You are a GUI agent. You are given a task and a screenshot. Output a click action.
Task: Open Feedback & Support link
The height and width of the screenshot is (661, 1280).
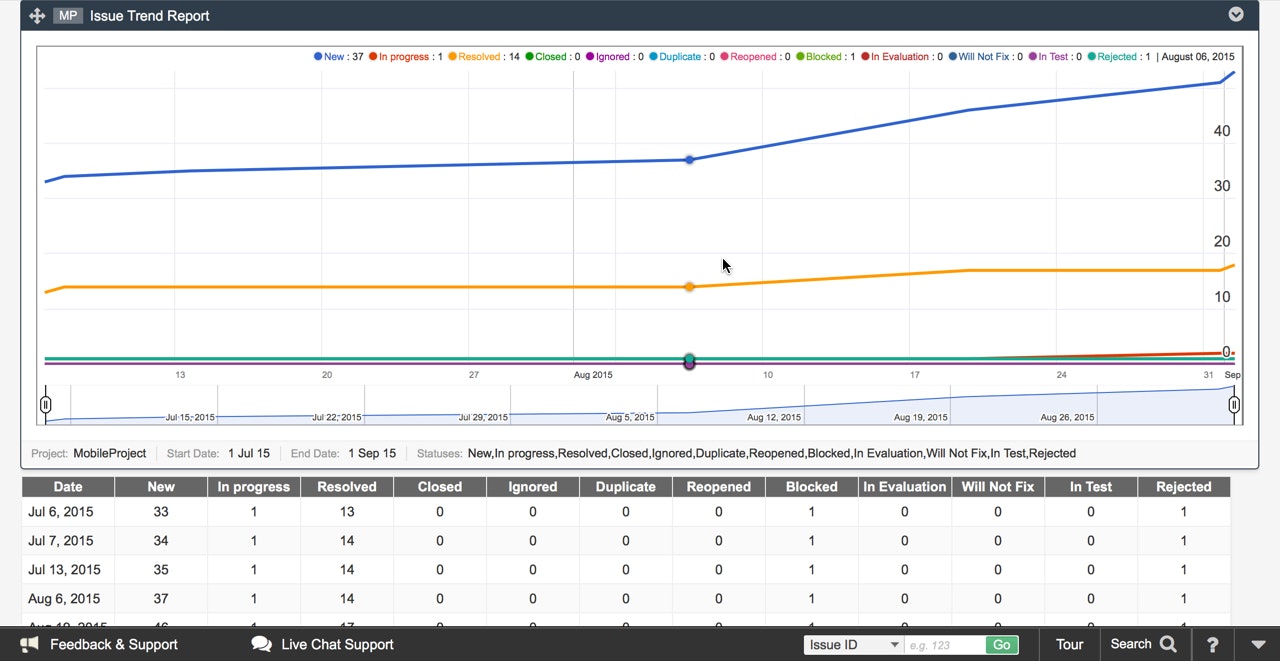114,645
